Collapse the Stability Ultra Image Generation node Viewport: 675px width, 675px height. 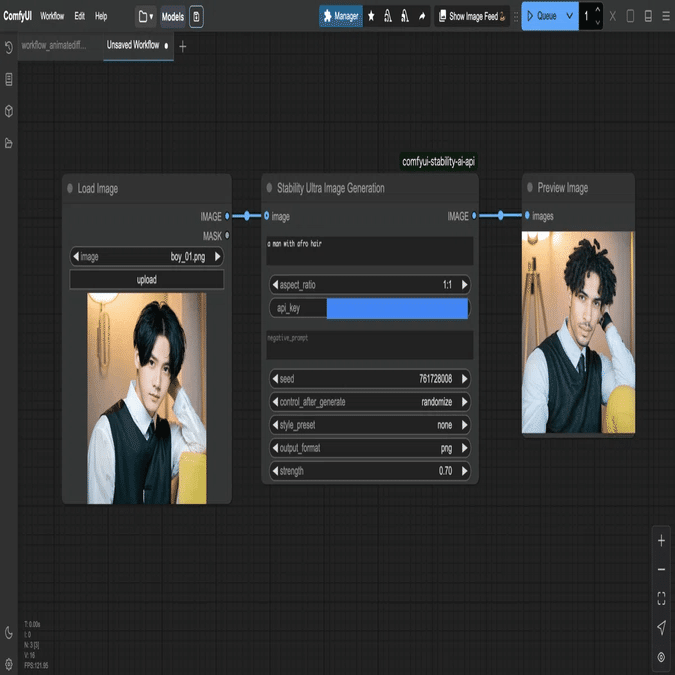[269, 188]
